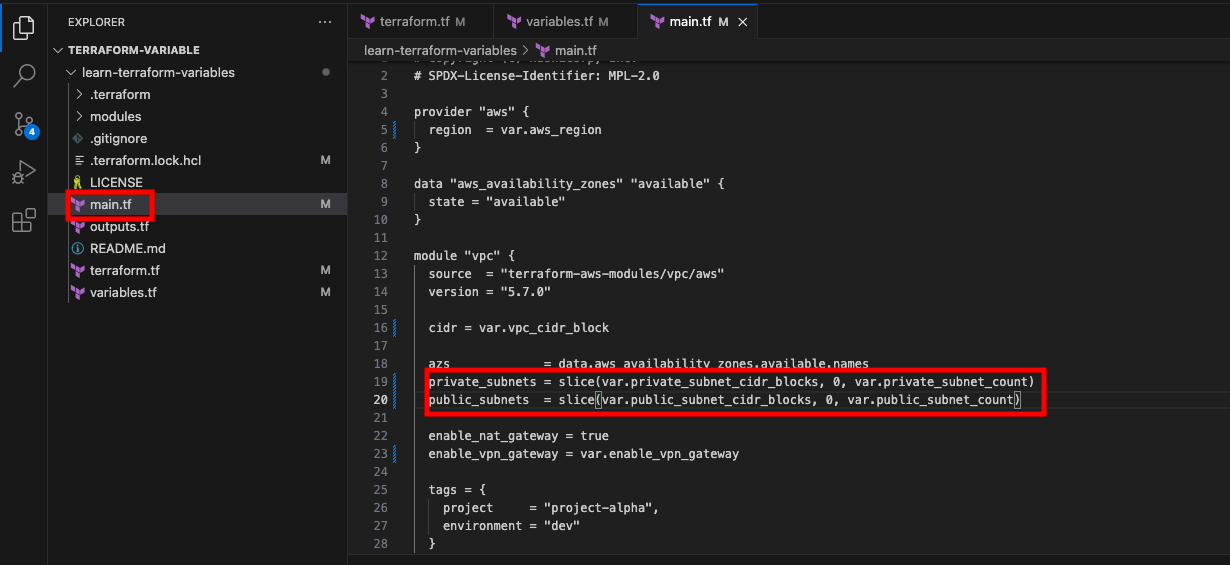Collapse the learn-terraform-variables folder
Screen dimensions: 1230x565
coord(71,73)
